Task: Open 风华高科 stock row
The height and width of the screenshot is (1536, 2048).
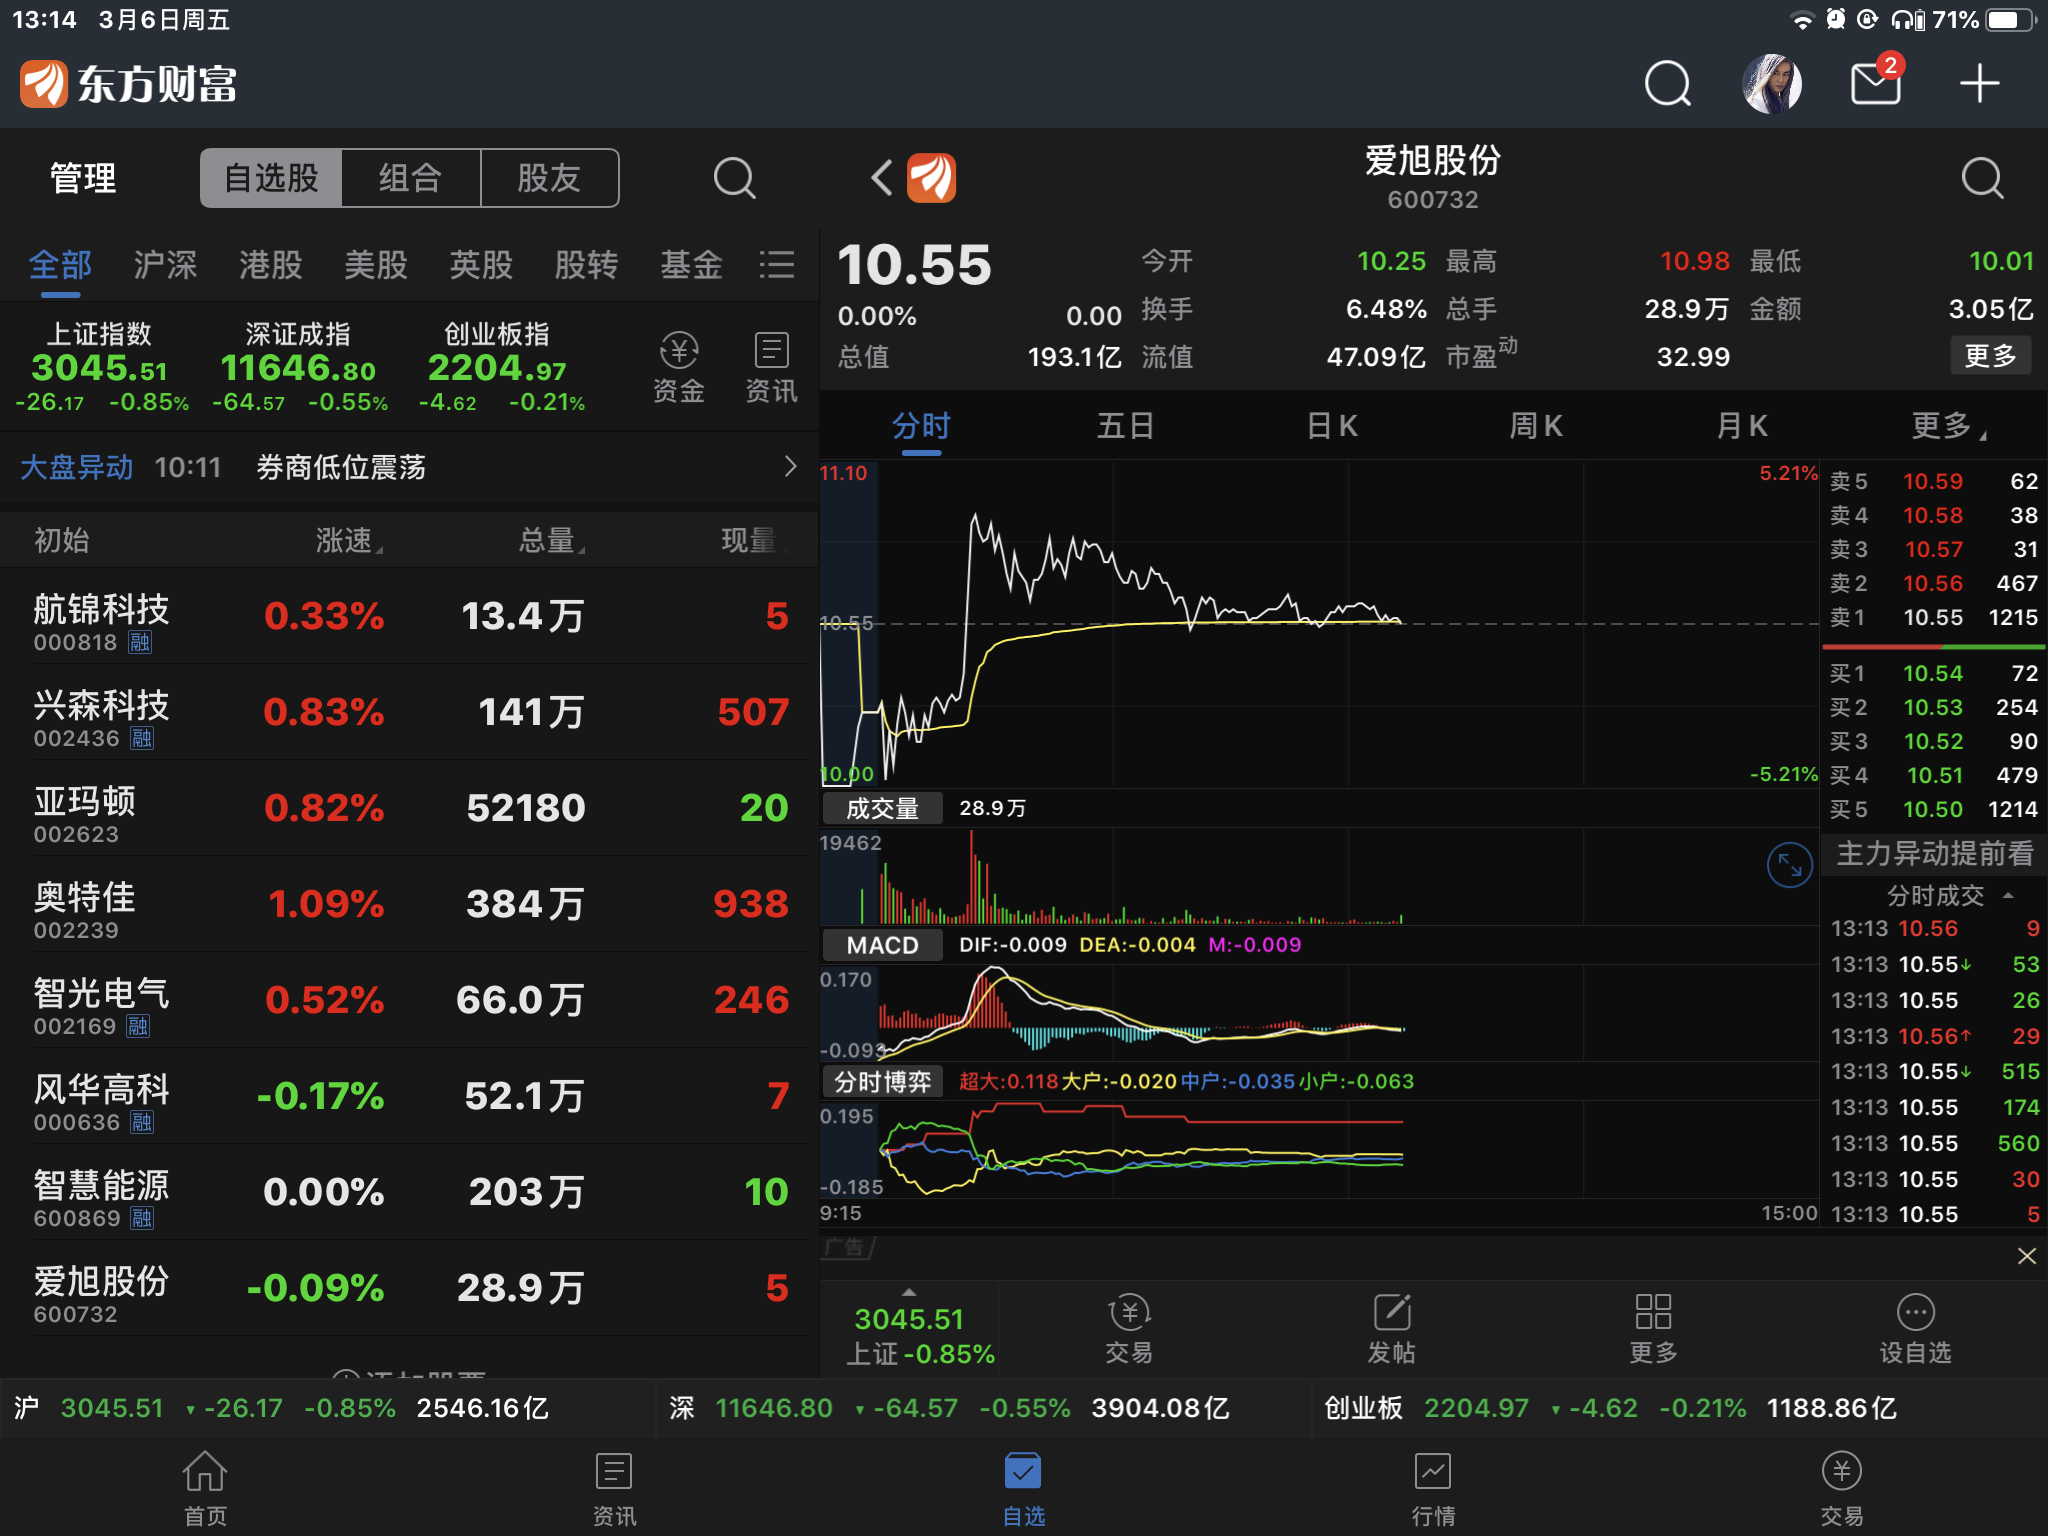Action: (409, 1097)
